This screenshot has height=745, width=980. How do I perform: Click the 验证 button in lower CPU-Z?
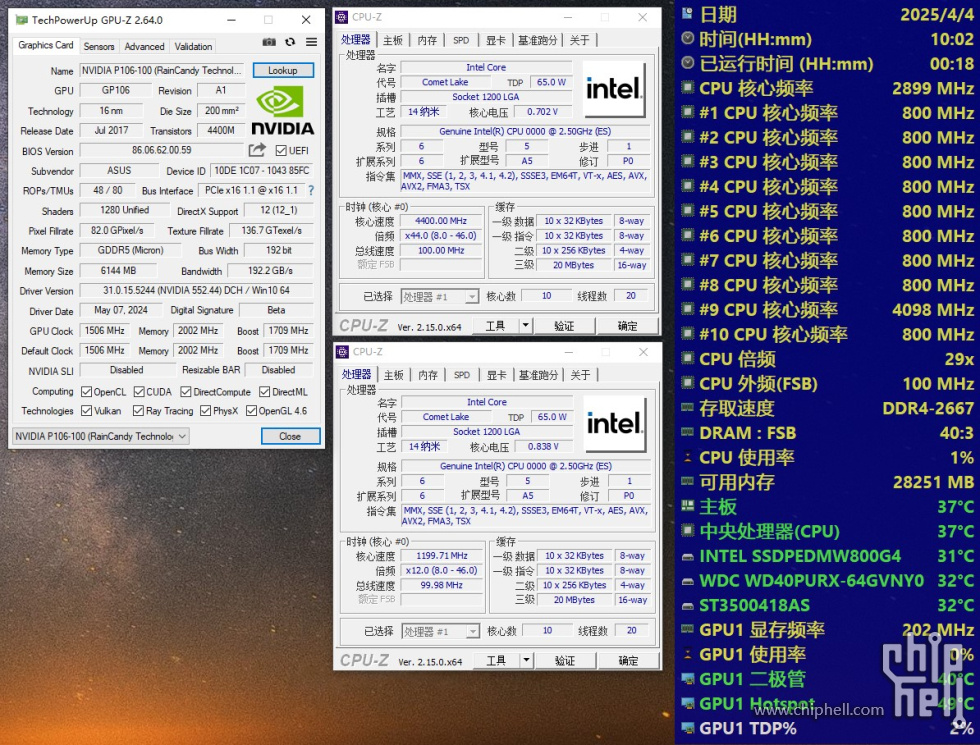[x=565, y=661]
